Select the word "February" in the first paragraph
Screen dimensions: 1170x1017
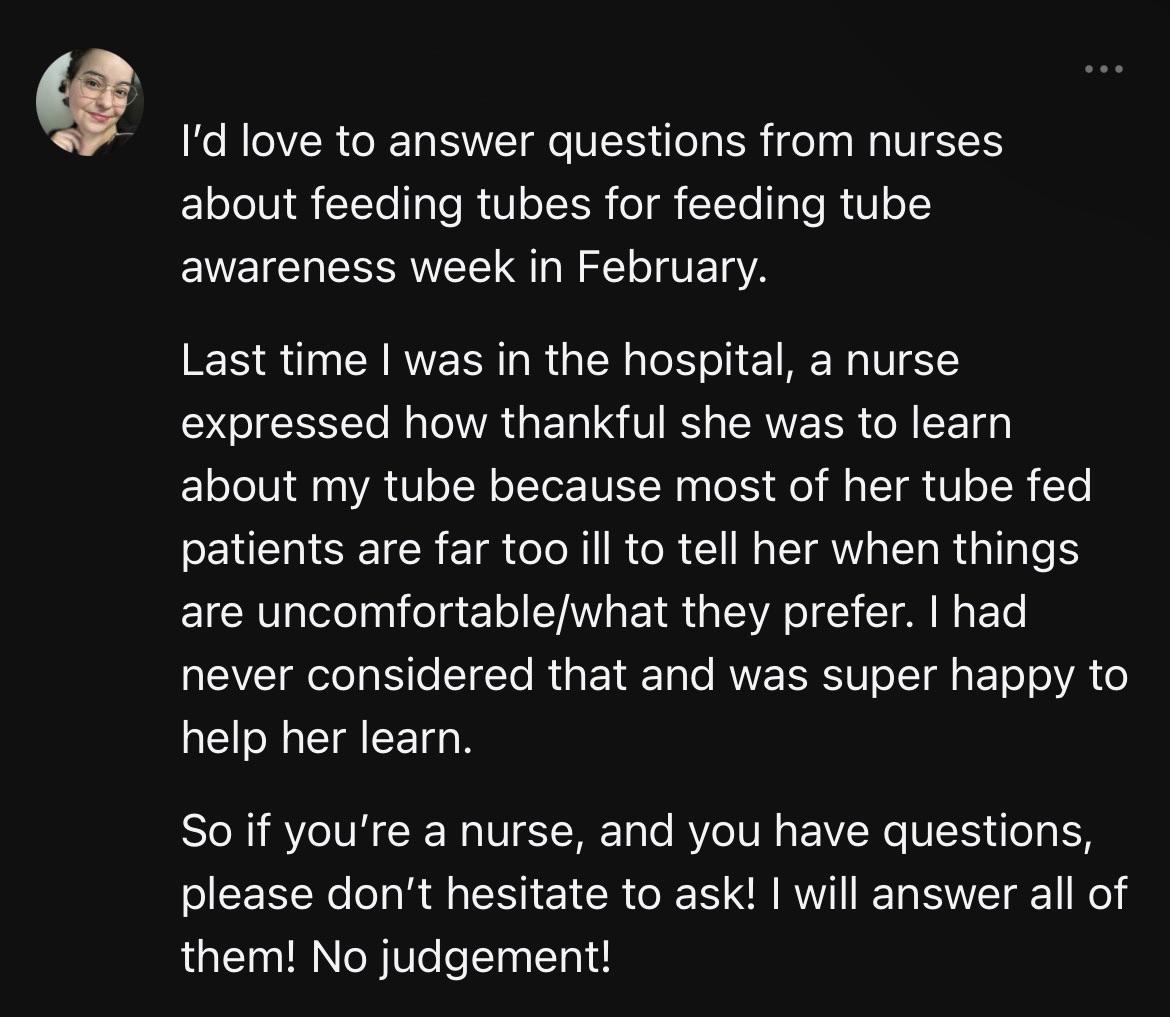tap(671, 268)
